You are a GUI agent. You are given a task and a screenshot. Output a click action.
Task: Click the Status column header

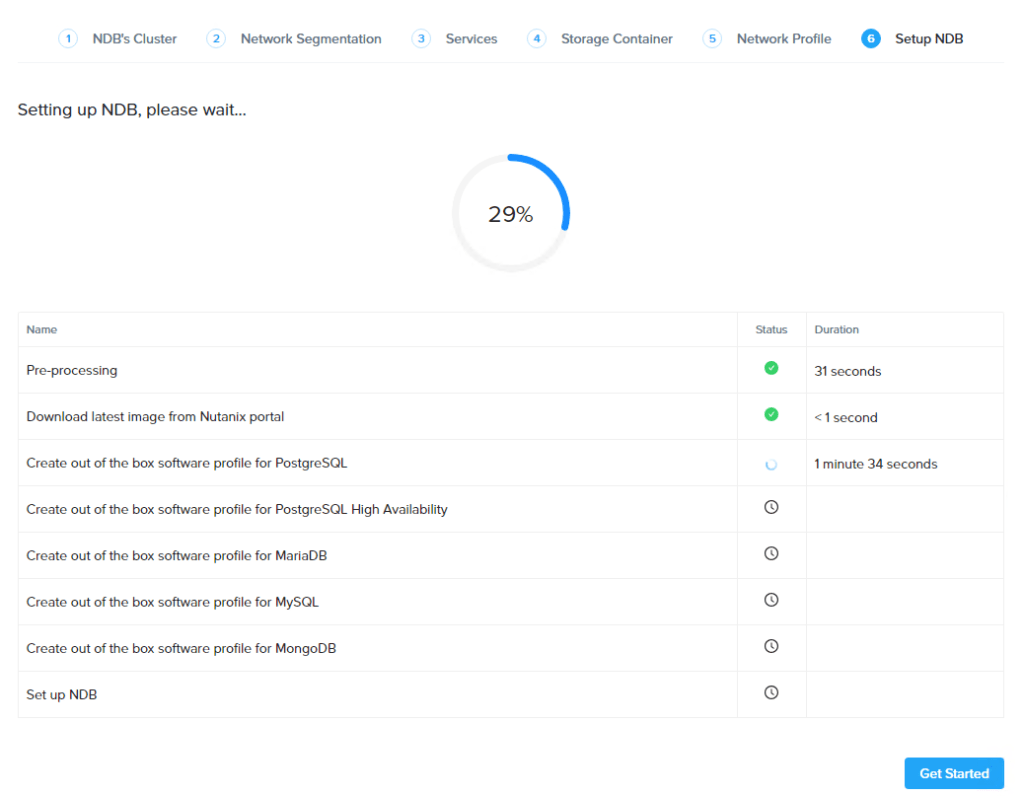[771, 329]
